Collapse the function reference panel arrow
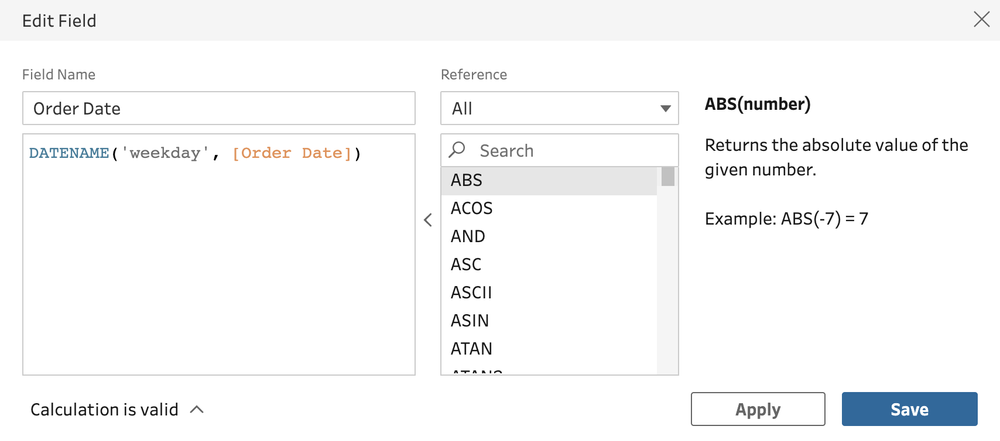The width and height of the screenshot is (1000, 441). 428,220
